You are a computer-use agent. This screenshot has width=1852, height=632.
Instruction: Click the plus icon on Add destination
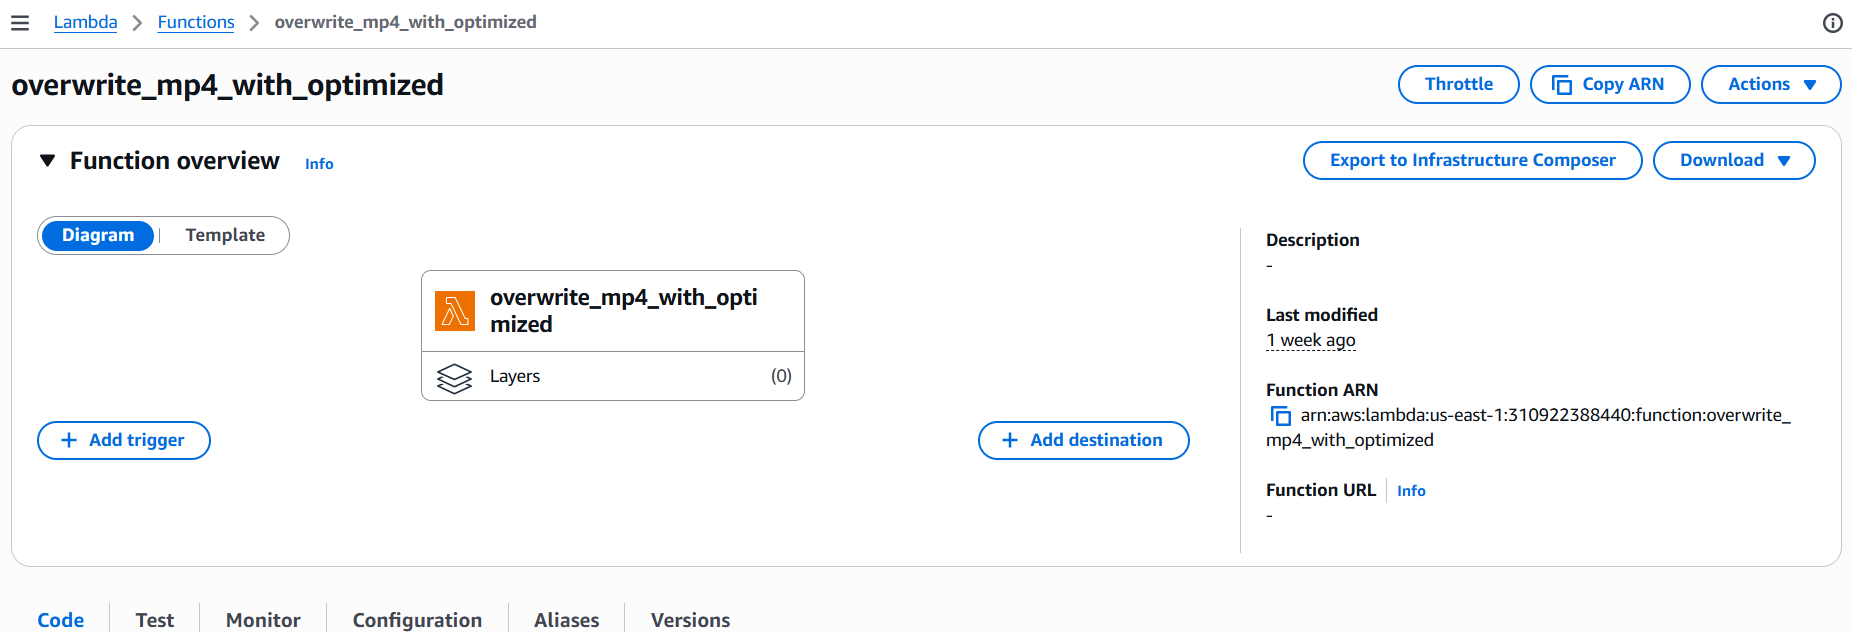[1010, 440]
